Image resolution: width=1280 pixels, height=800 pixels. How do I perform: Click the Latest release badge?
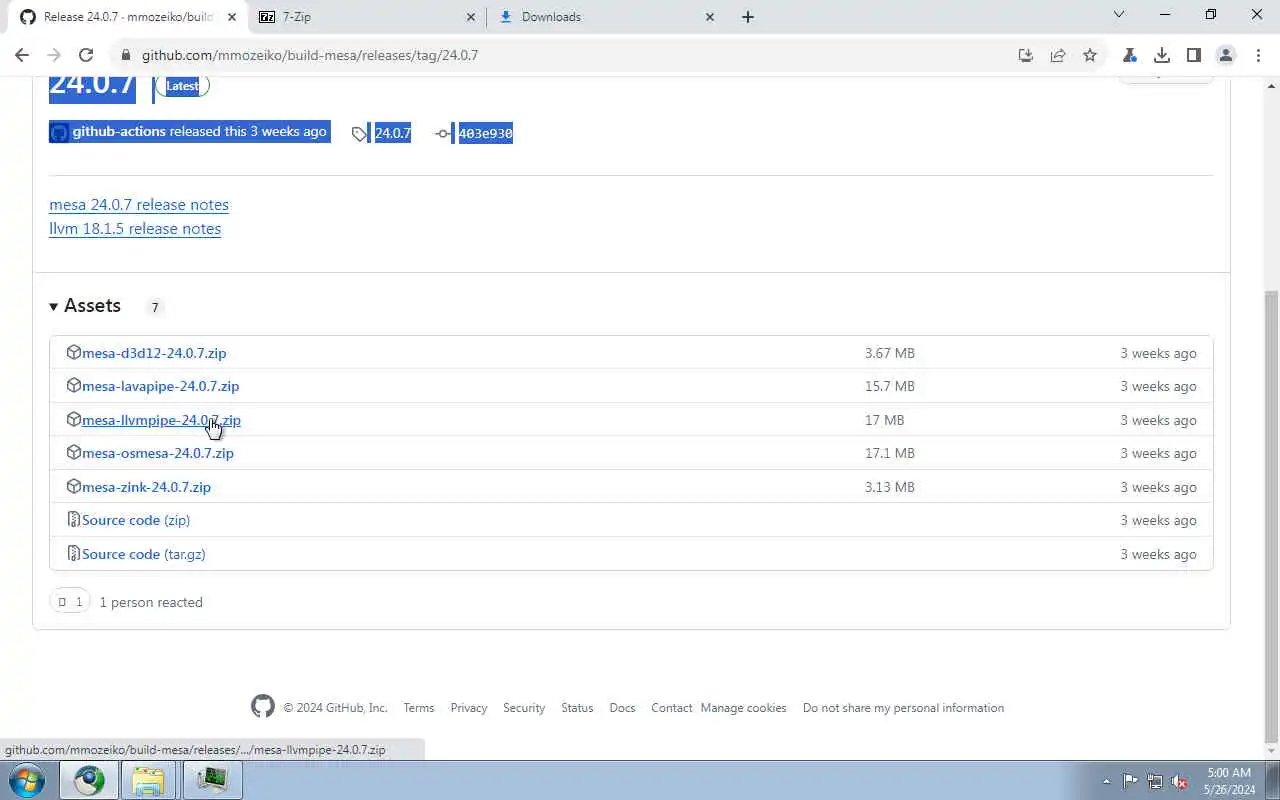click(x=182, y=86)
